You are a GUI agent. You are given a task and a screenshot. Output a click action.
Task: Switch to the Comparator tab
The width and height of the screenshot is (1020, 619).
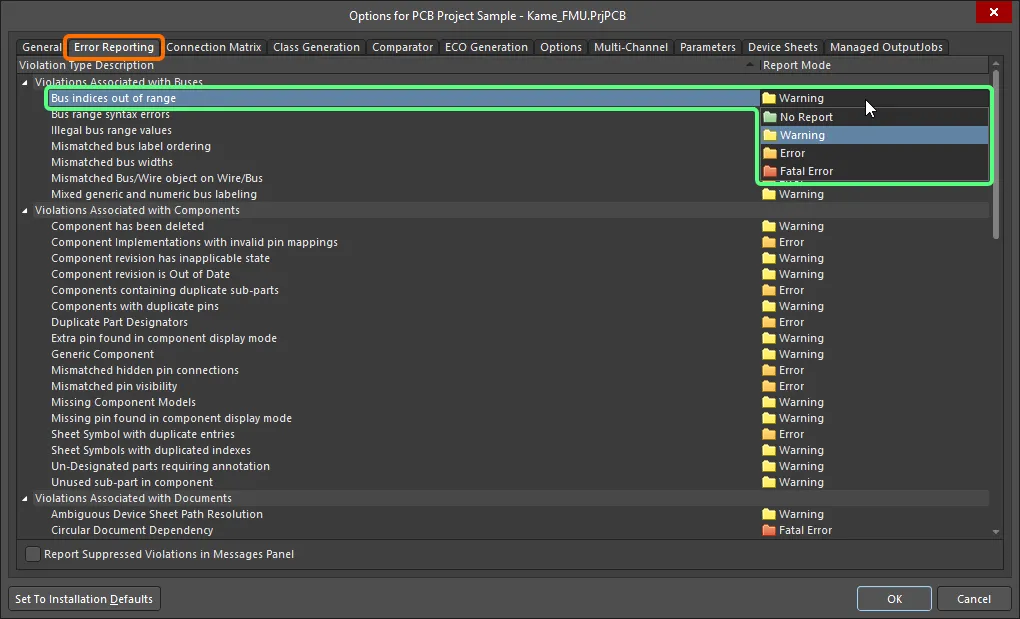(402, 47)
